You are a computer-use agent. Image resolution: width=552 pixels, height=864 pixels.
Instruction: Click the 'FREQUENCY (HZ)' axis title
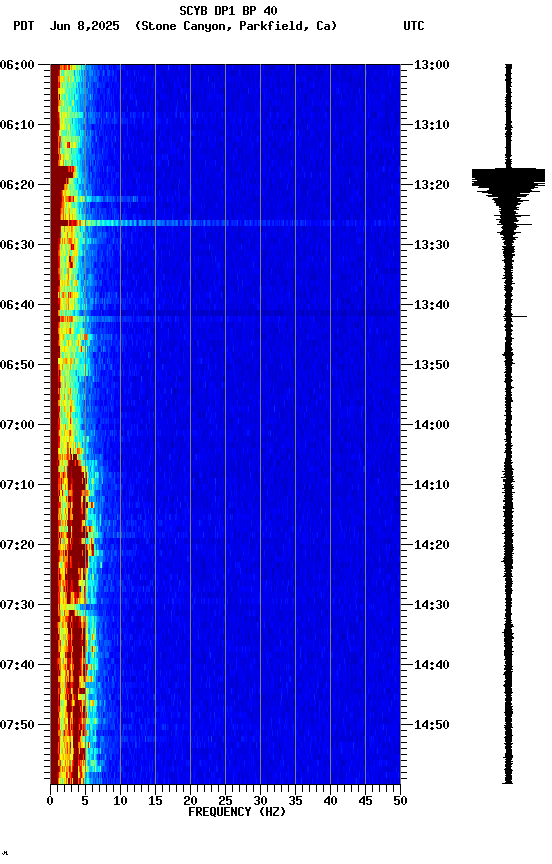click(237, 812)
